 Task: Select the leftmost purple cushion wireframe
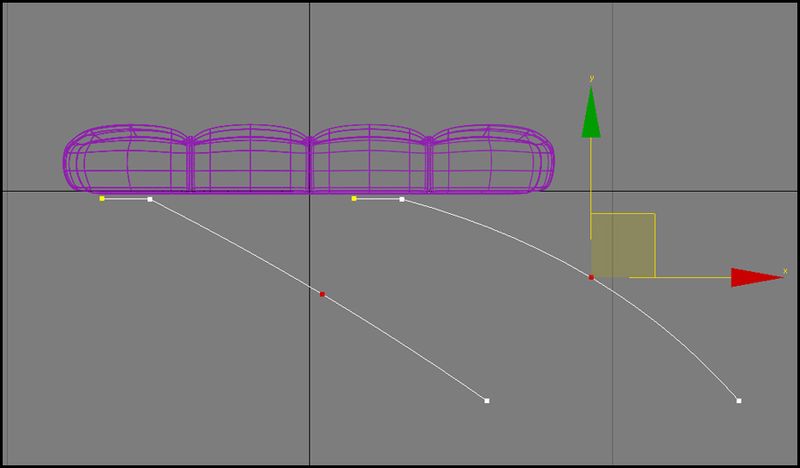pyautogui.click(x=127, y=158)
